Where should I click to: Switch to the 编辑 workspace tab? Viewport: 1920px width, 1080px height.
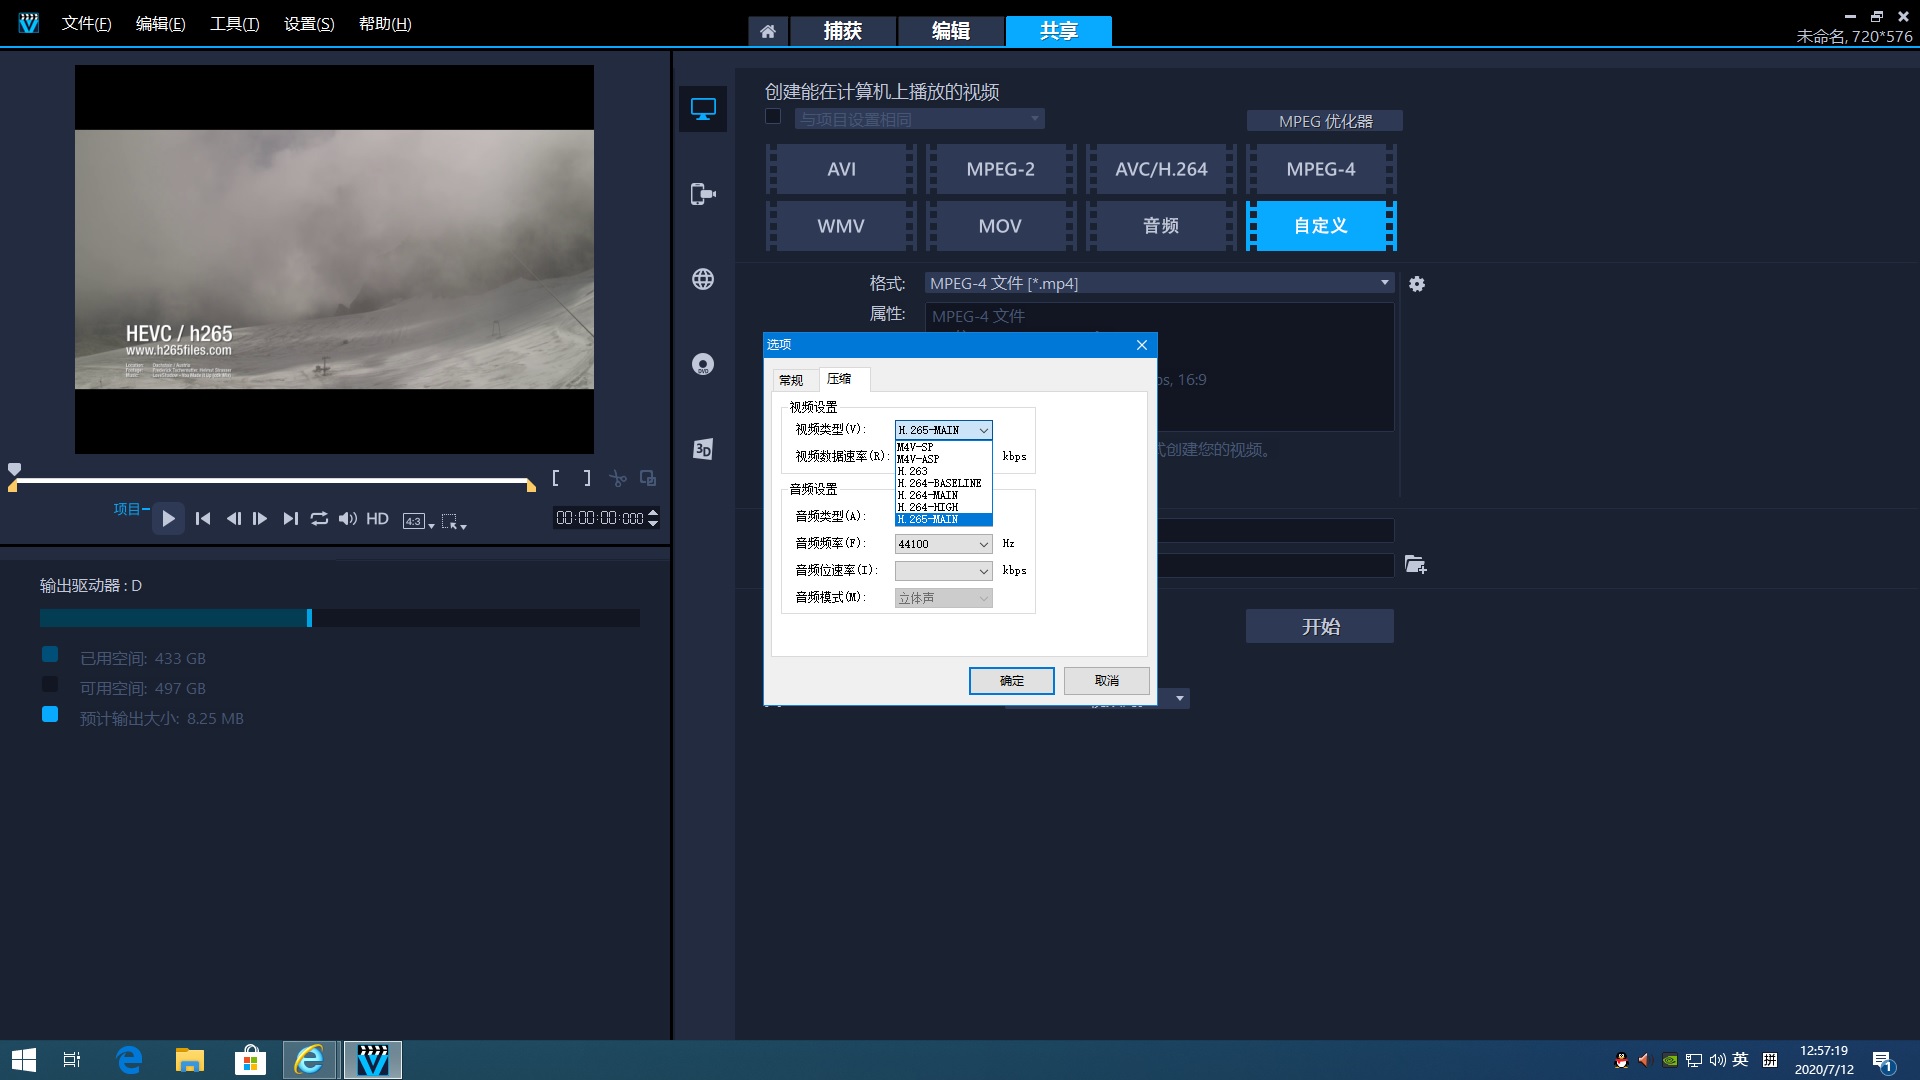(x=950, y=31)
